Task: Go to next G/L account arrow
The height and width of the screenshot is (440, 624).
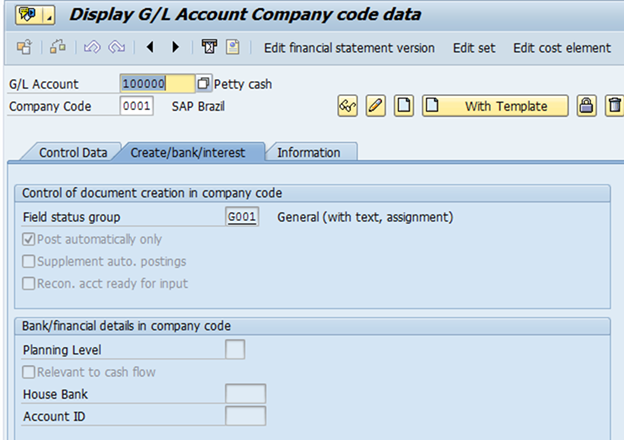Action: click(x=176, y=47)
